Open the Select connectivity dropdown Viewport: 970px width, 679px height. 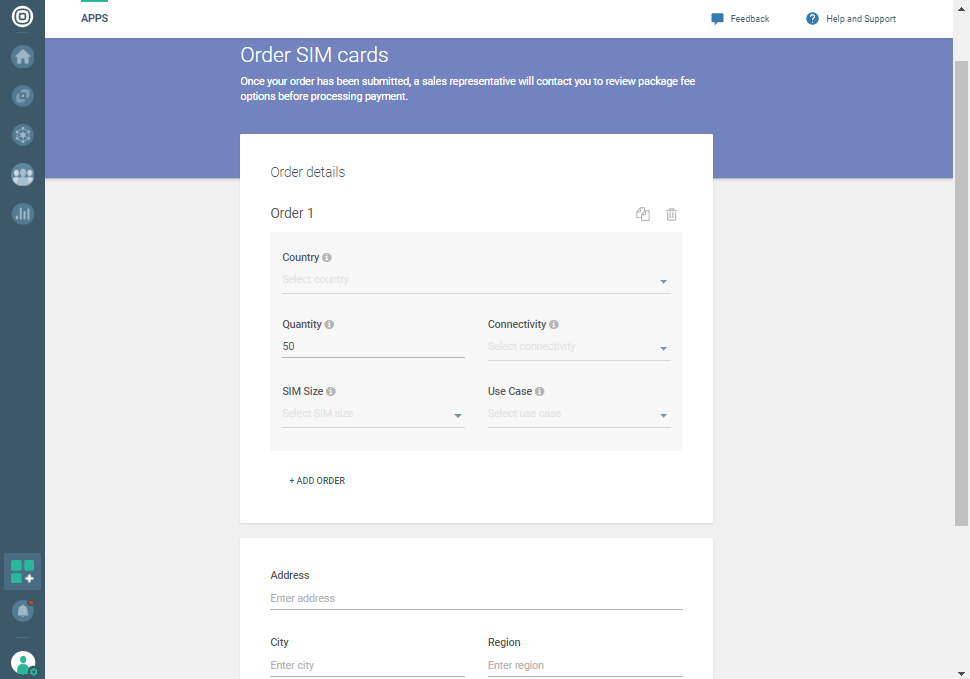tap(578, 347)
